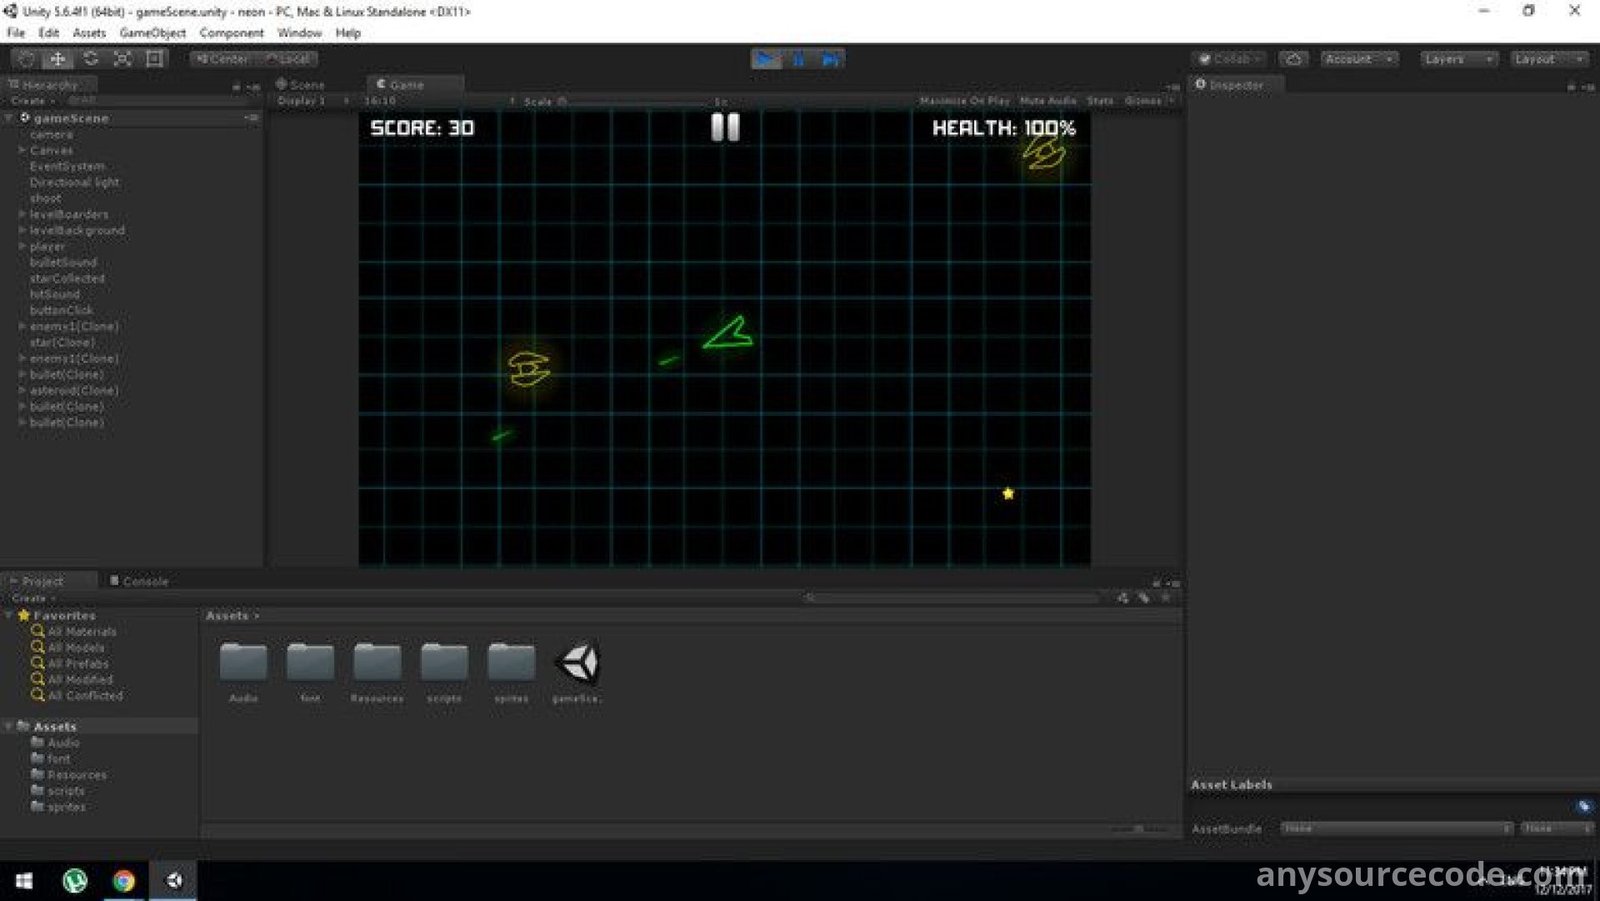The width and height of the screenshot is (1600, 901).
Task: Expand the player object in Hierarchy
Action: (x=22, y=246)
